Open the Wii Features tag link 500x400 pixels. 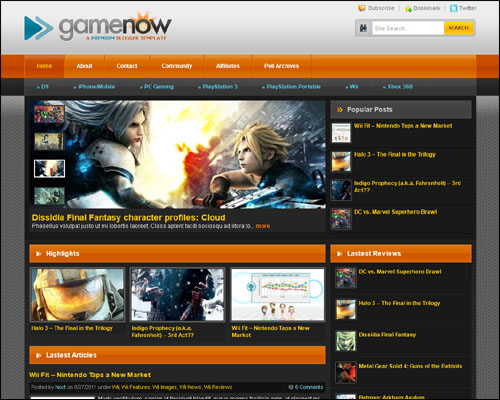[136, 387]
